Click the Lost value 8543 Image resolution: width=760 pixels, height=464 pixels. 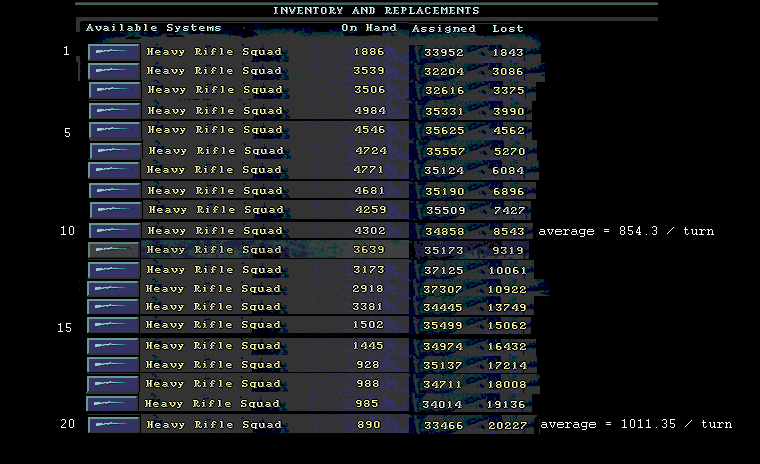click(x=508, y=232)
